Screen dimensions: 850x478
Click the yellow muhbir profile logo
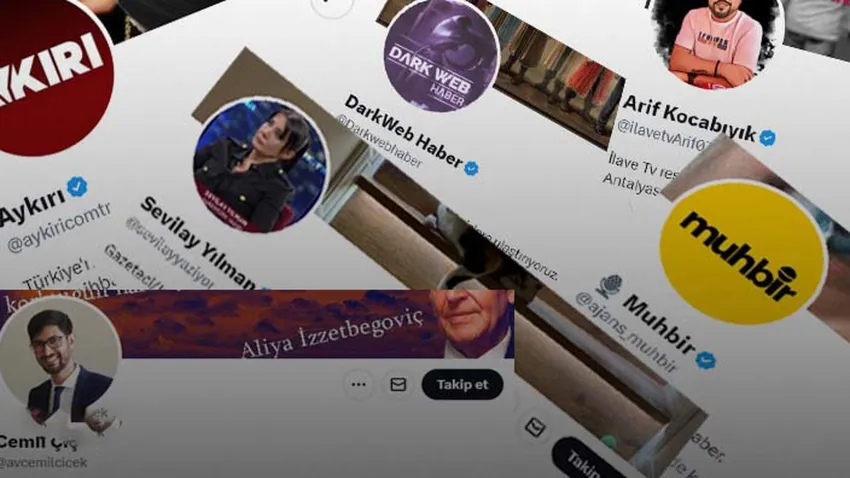pyautogui.click(x=743, y=253)
